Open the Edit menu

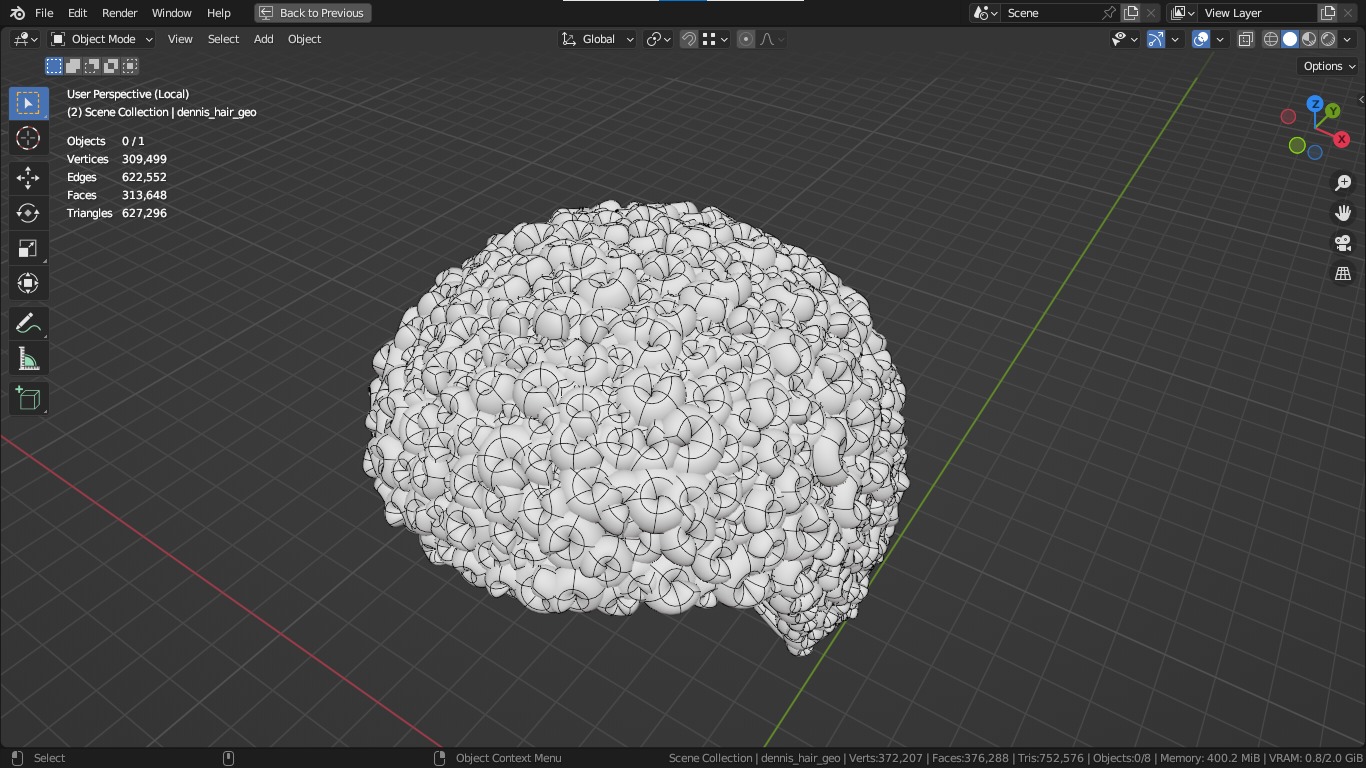coord(77,13)
